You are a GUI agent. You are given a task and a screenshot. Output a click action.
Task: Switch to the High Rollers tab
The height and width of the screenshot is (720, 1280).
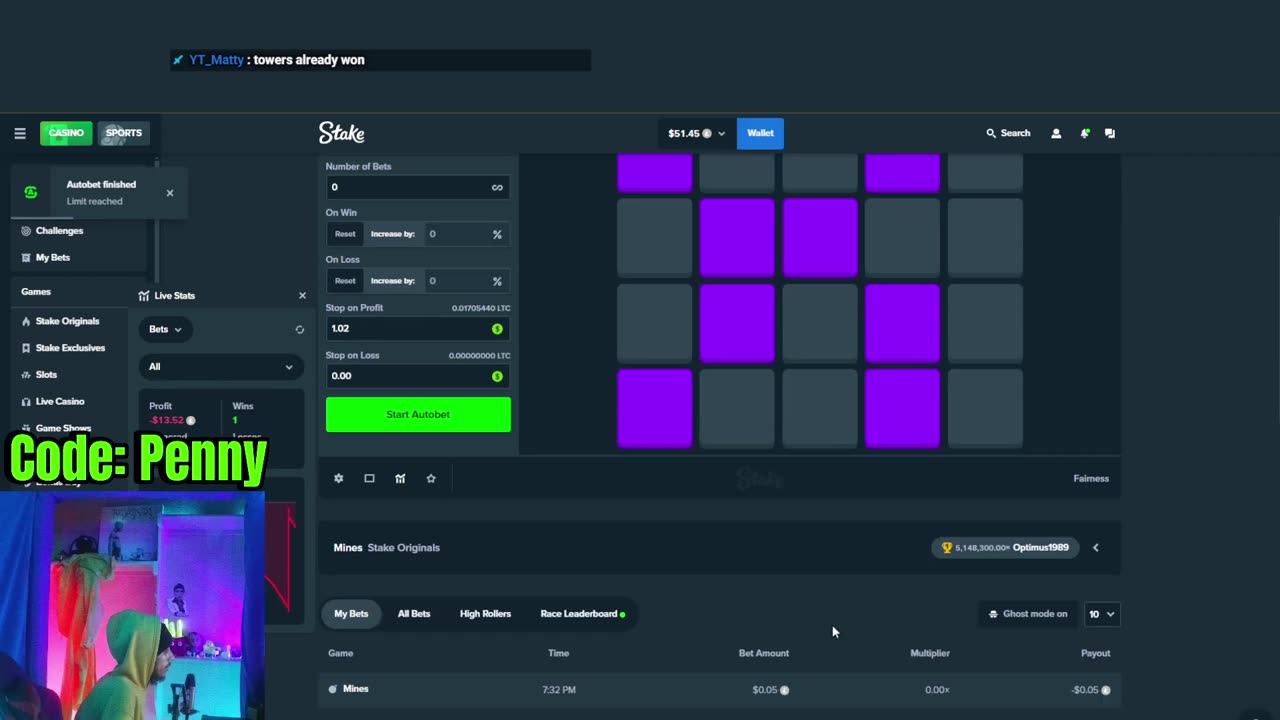(485, 614)
